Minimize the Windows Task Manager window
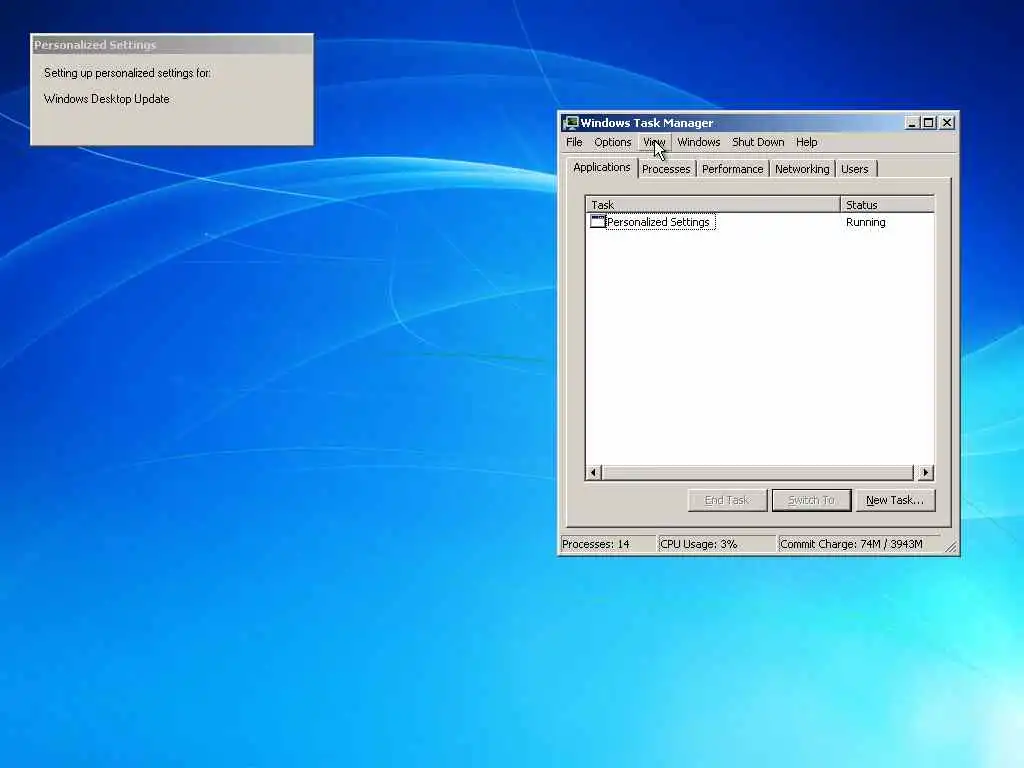1024x768 pixels. point(912,123)
